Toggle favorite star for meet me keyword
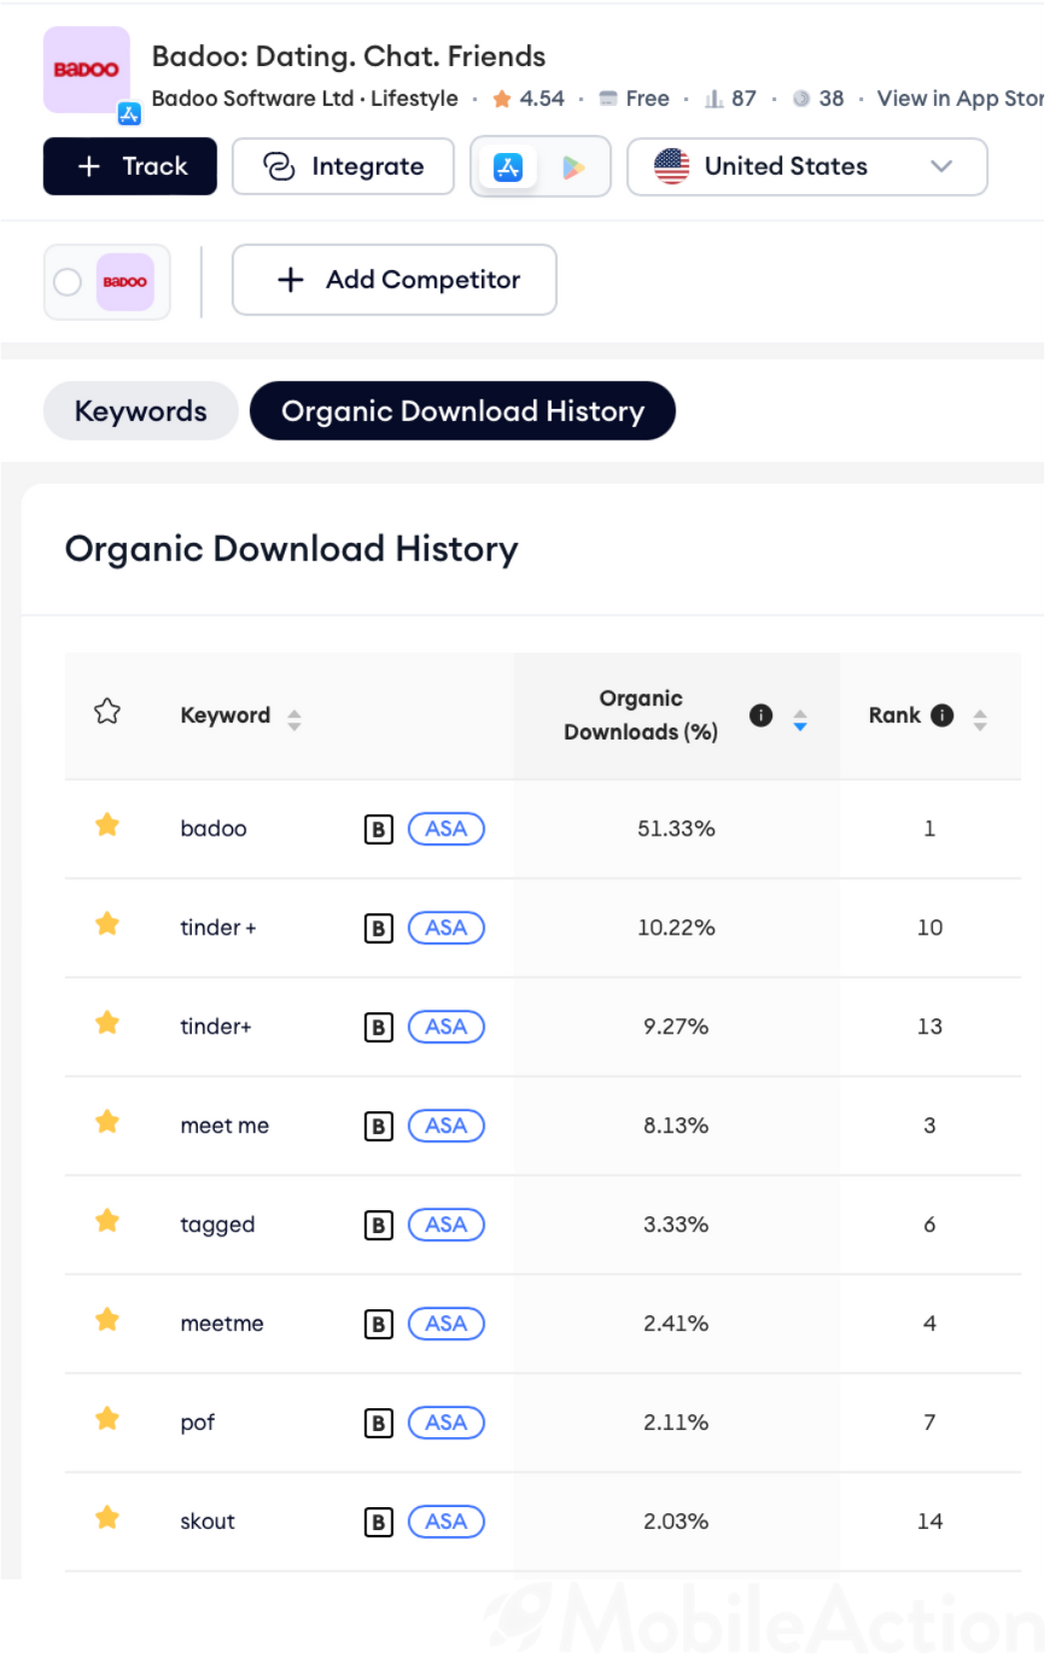 point(107,1122)
